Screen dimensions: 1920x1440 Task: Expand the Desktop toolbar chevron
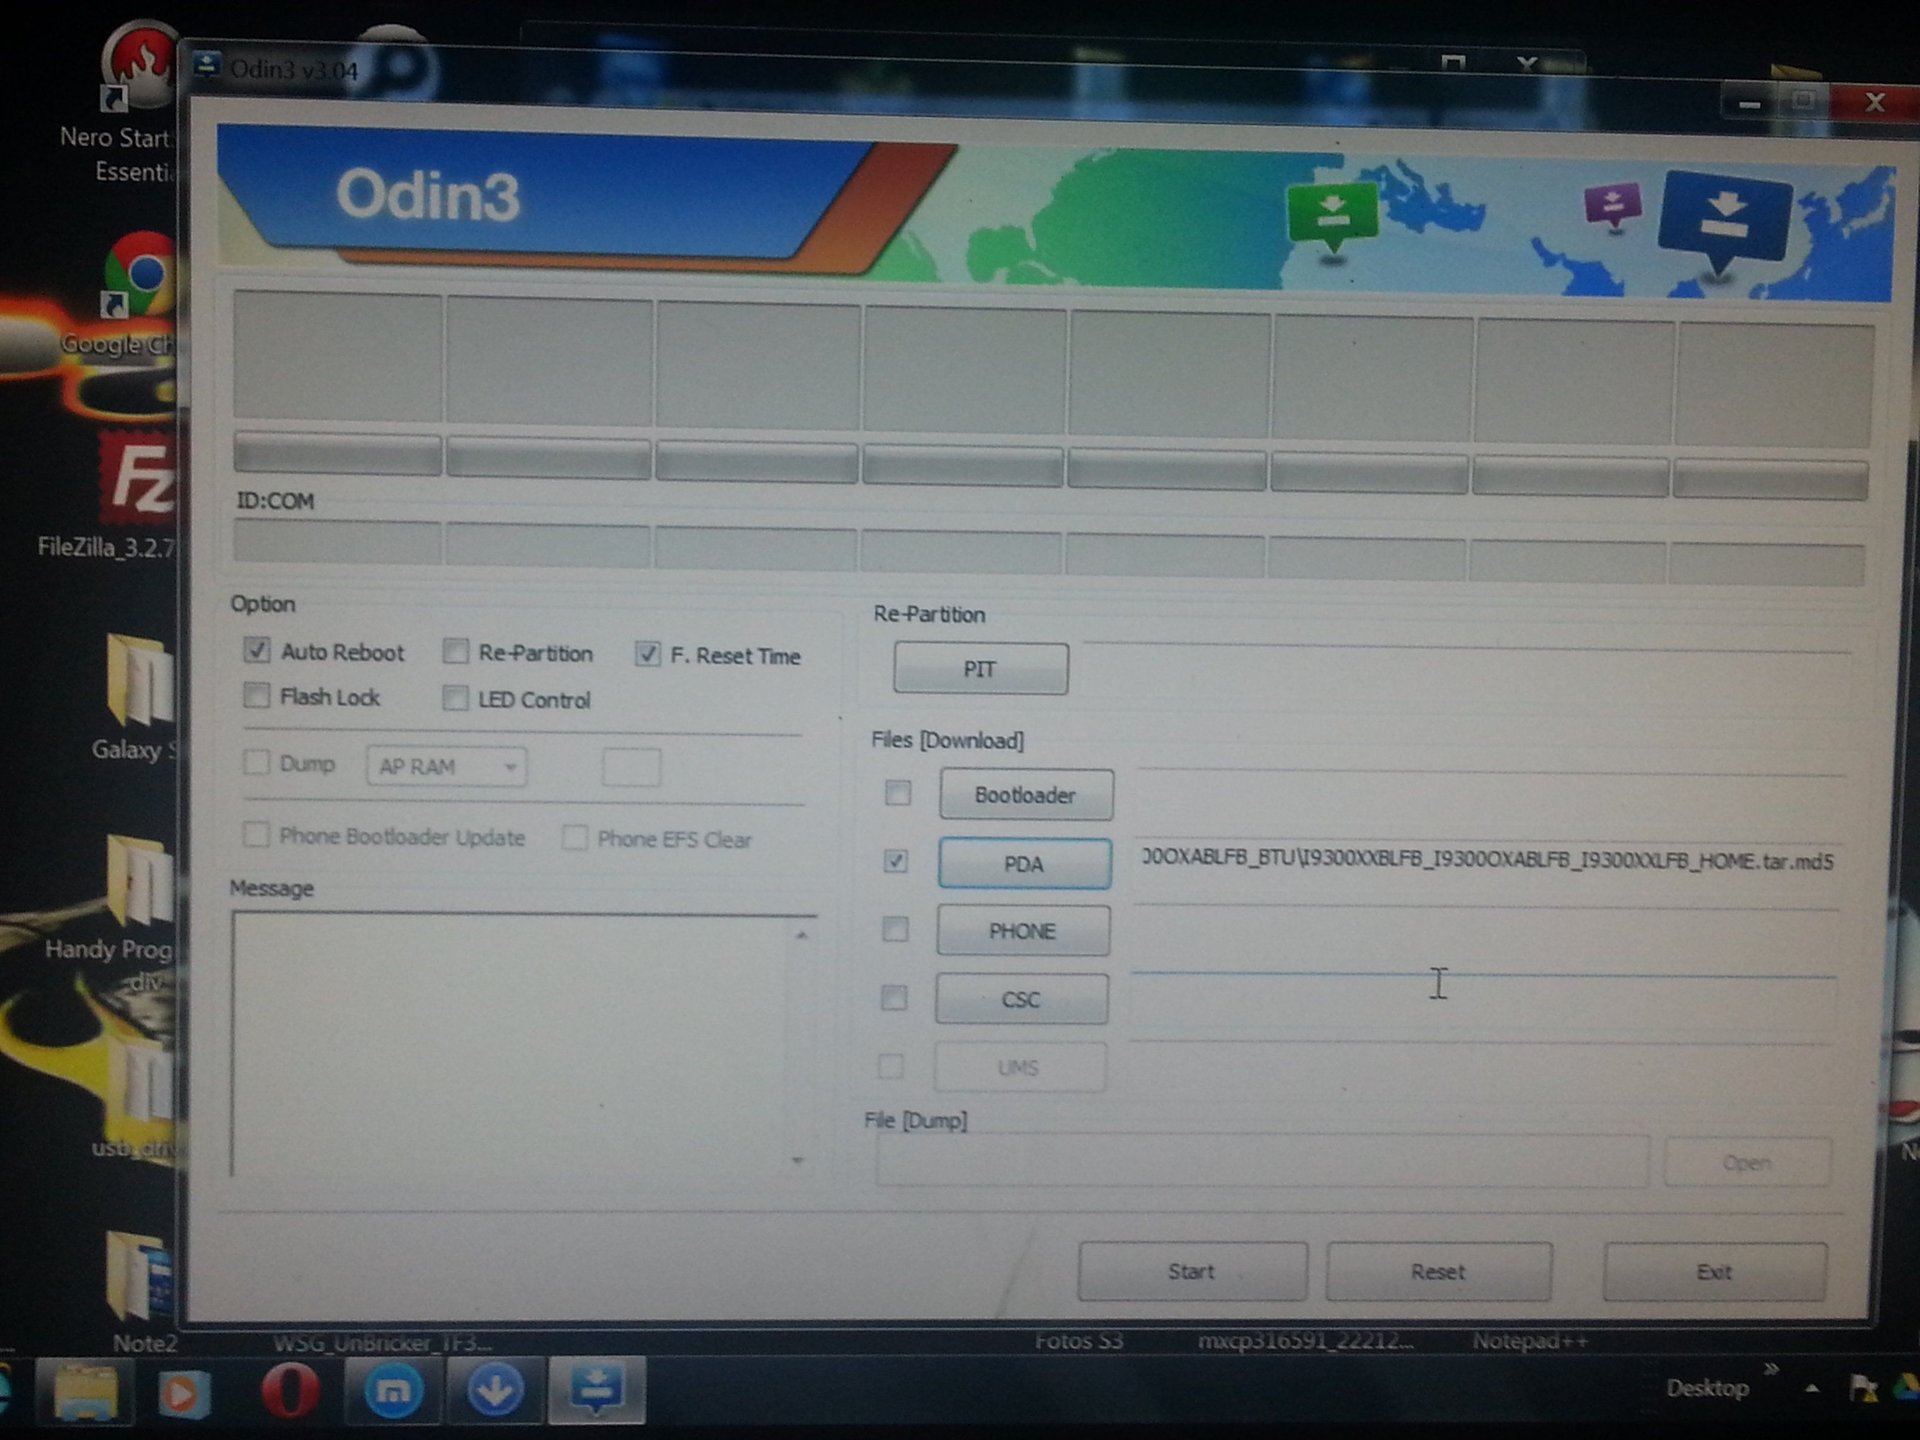(1772, 1369)
